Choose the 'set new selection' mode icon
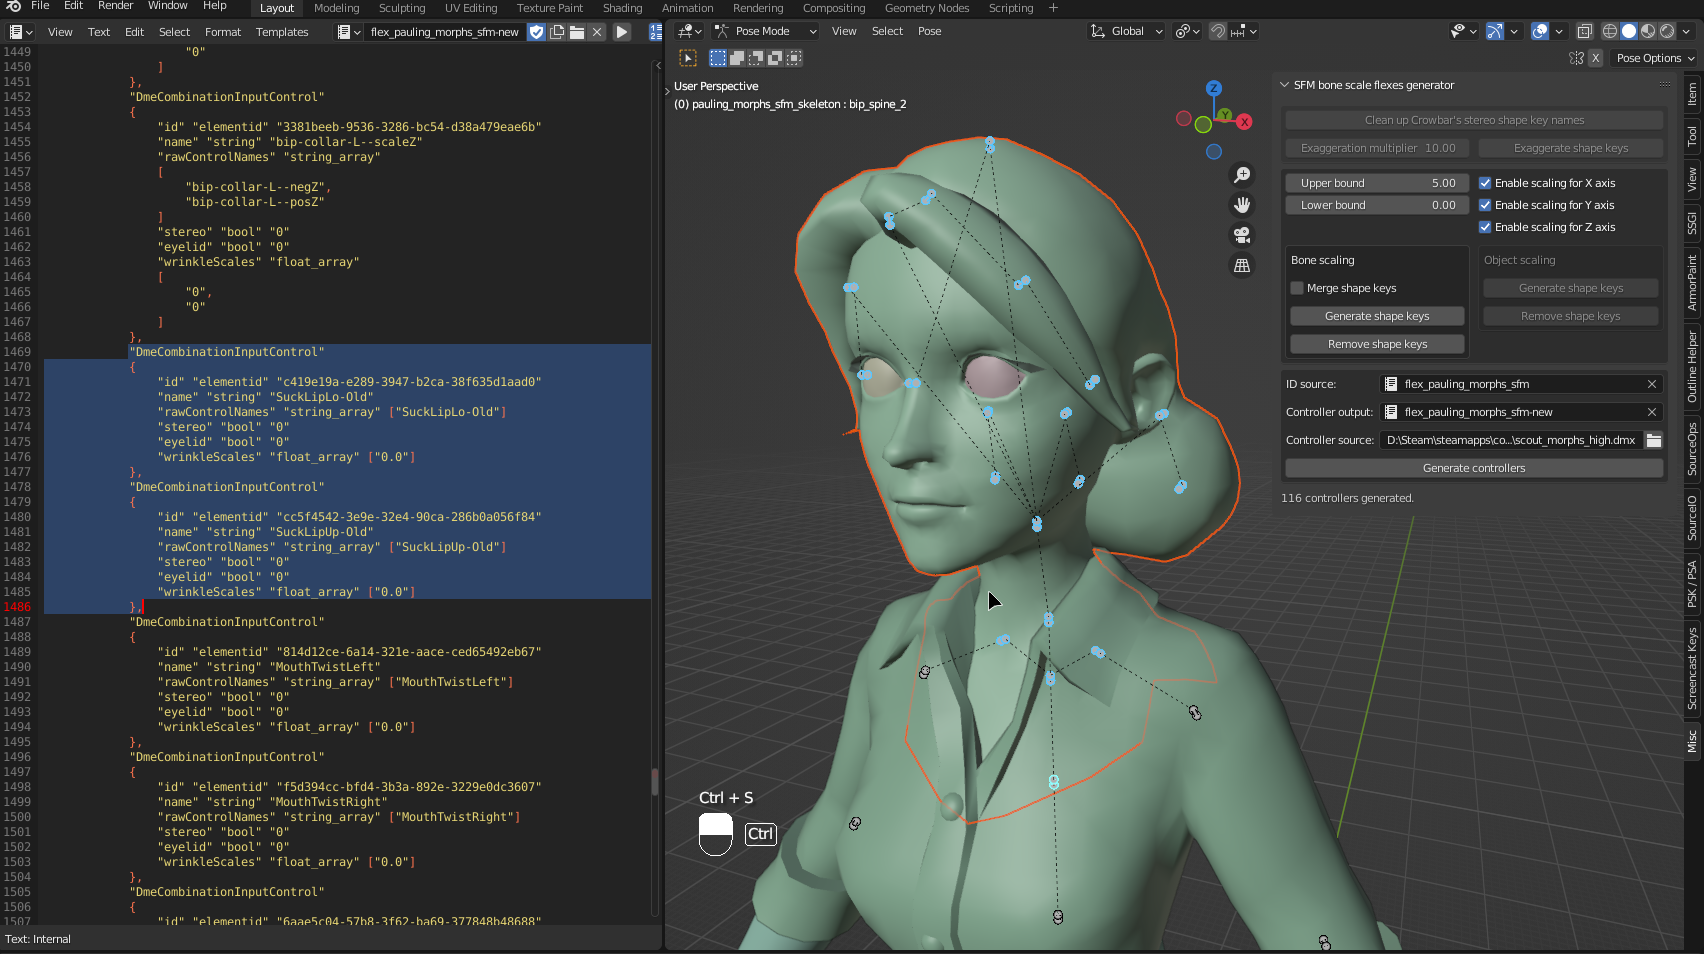Image resolution: width=1704 pixels, height=954 pixels. [718, 58]
